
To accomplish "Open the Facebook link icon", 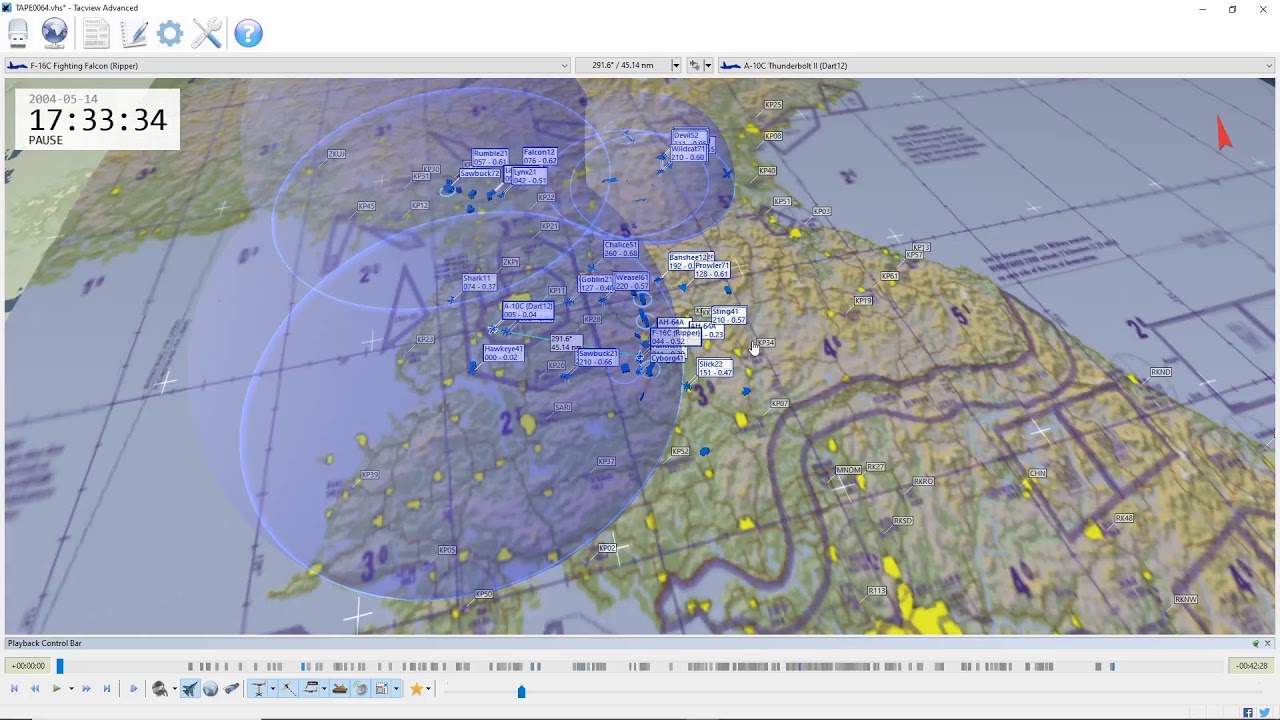I will [x=1248, y=712].
